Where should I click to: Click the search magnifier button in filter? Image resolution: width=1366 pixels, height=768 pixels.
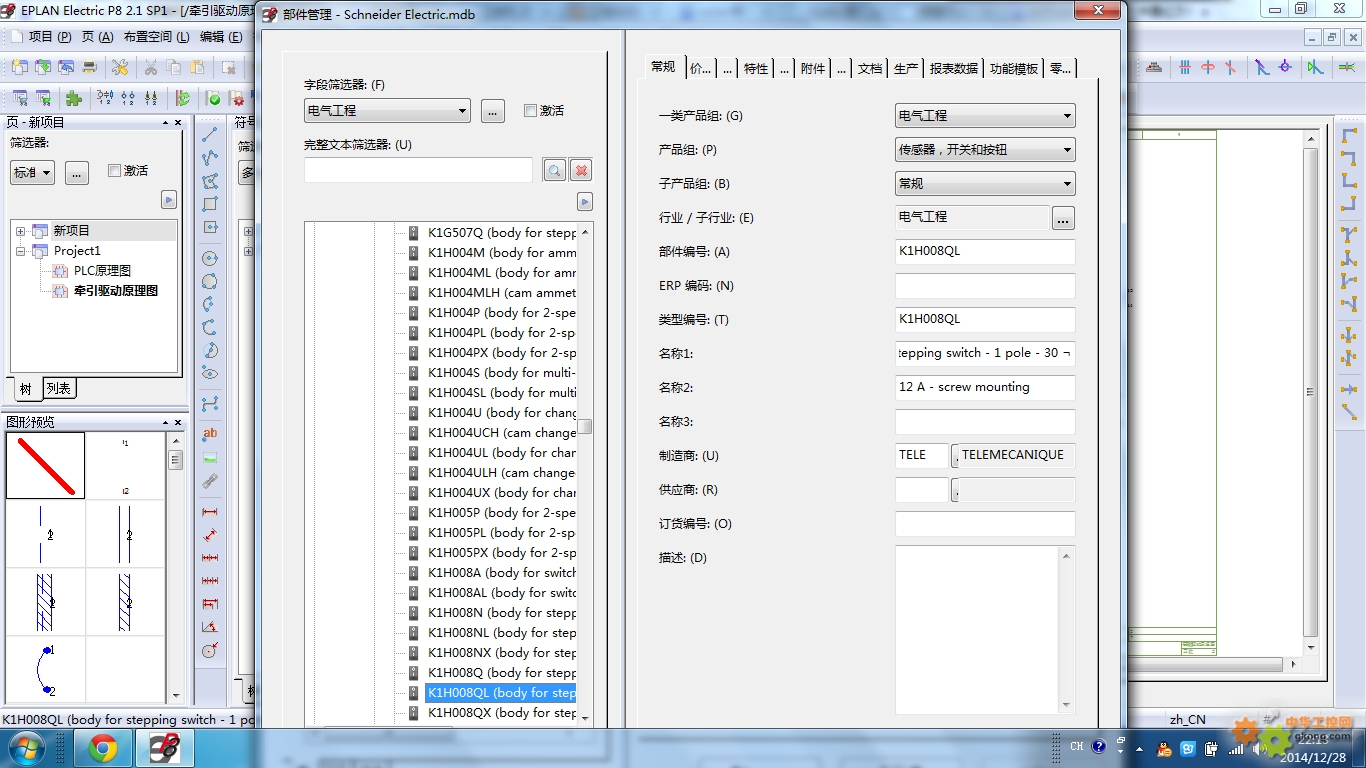[555, 170]
